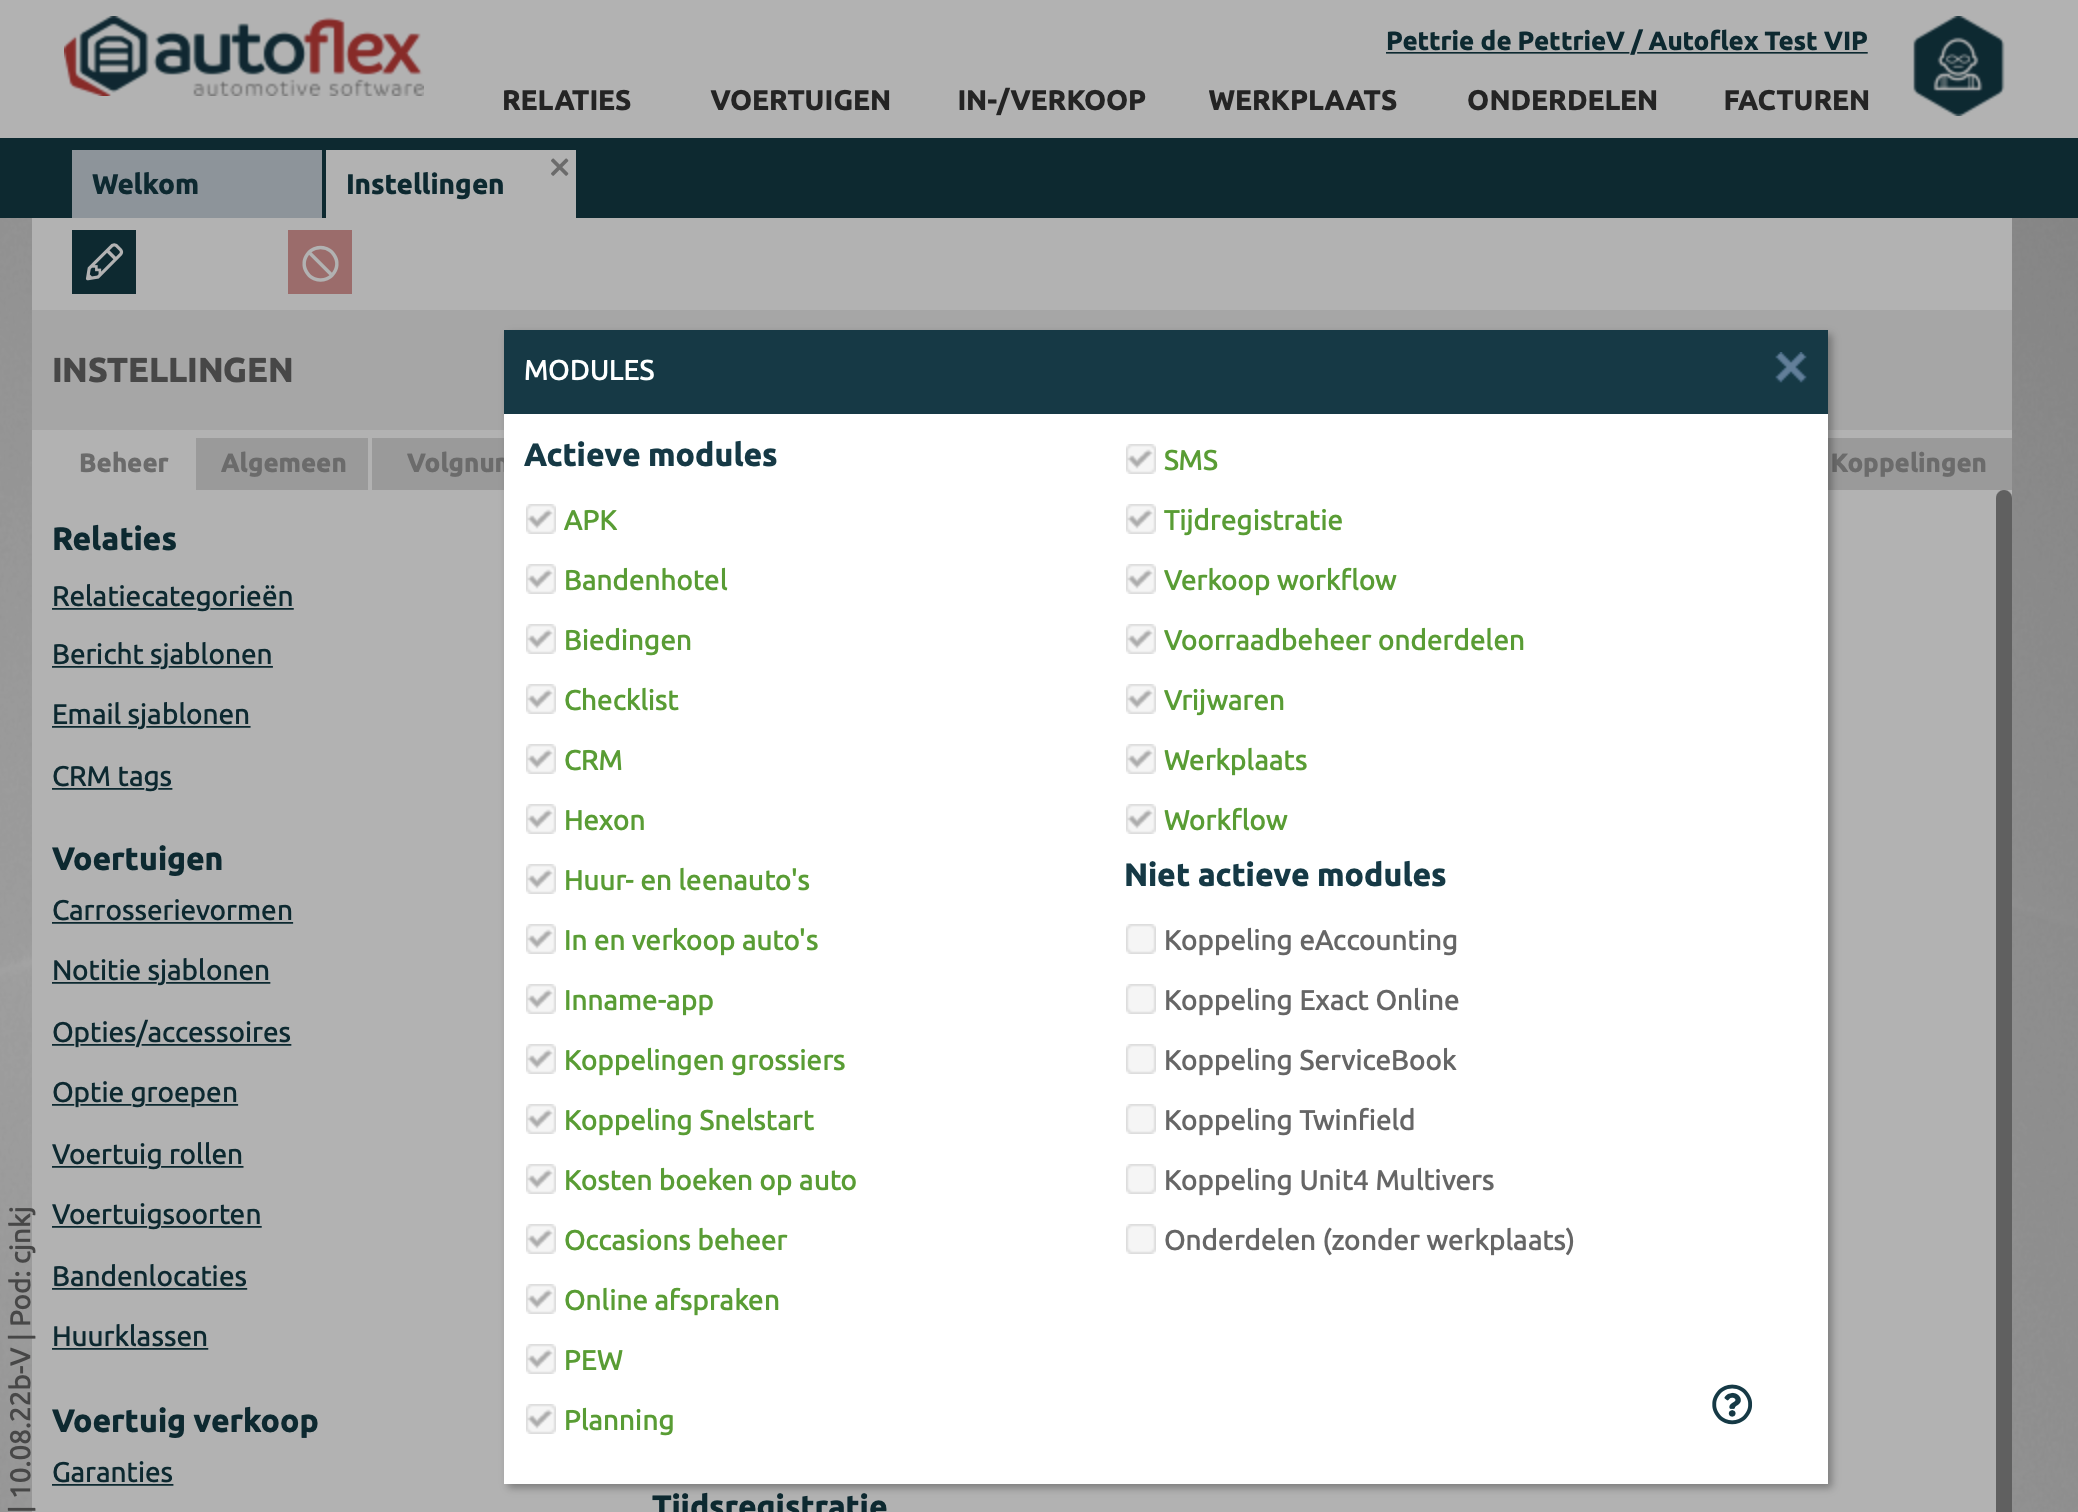Open the Relatiecategorieën link
This screenshot has width=2078, height=1512.
point(172,596)
